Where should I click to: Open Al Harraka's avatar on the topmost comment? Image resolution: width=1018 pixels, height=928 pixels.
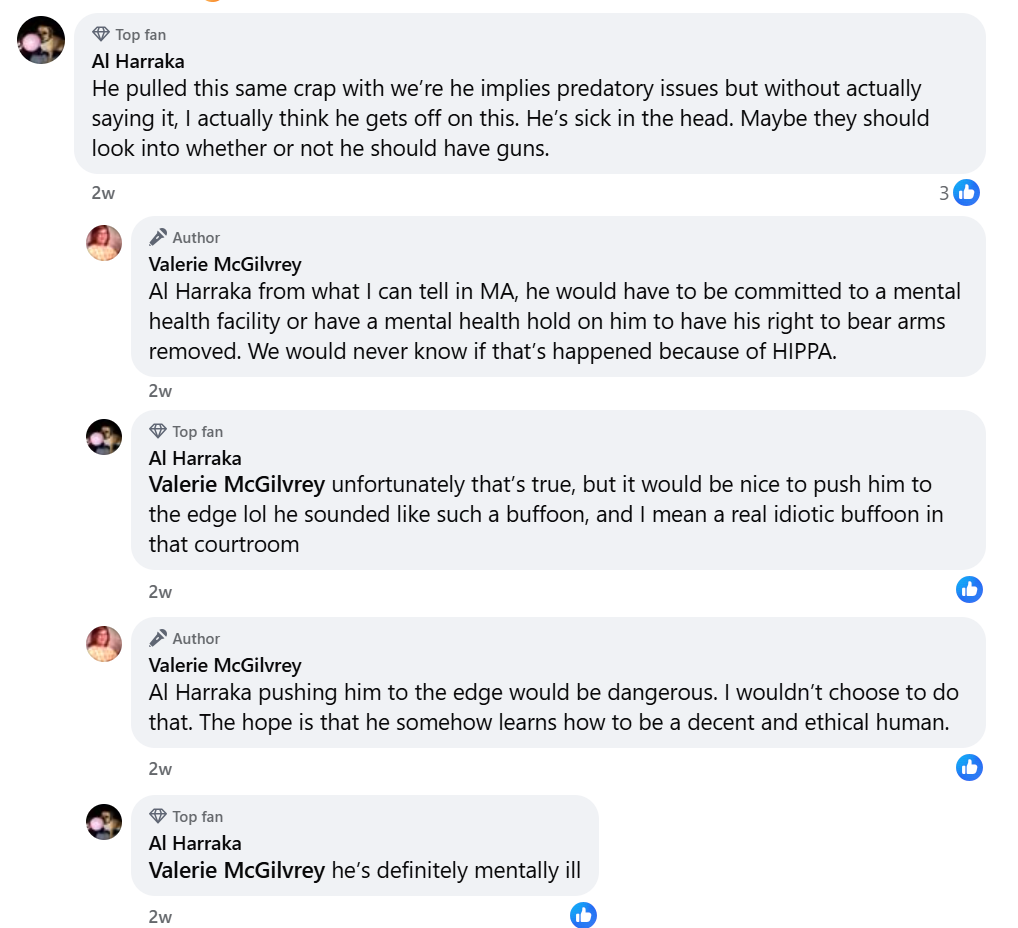tap(42, 40)
